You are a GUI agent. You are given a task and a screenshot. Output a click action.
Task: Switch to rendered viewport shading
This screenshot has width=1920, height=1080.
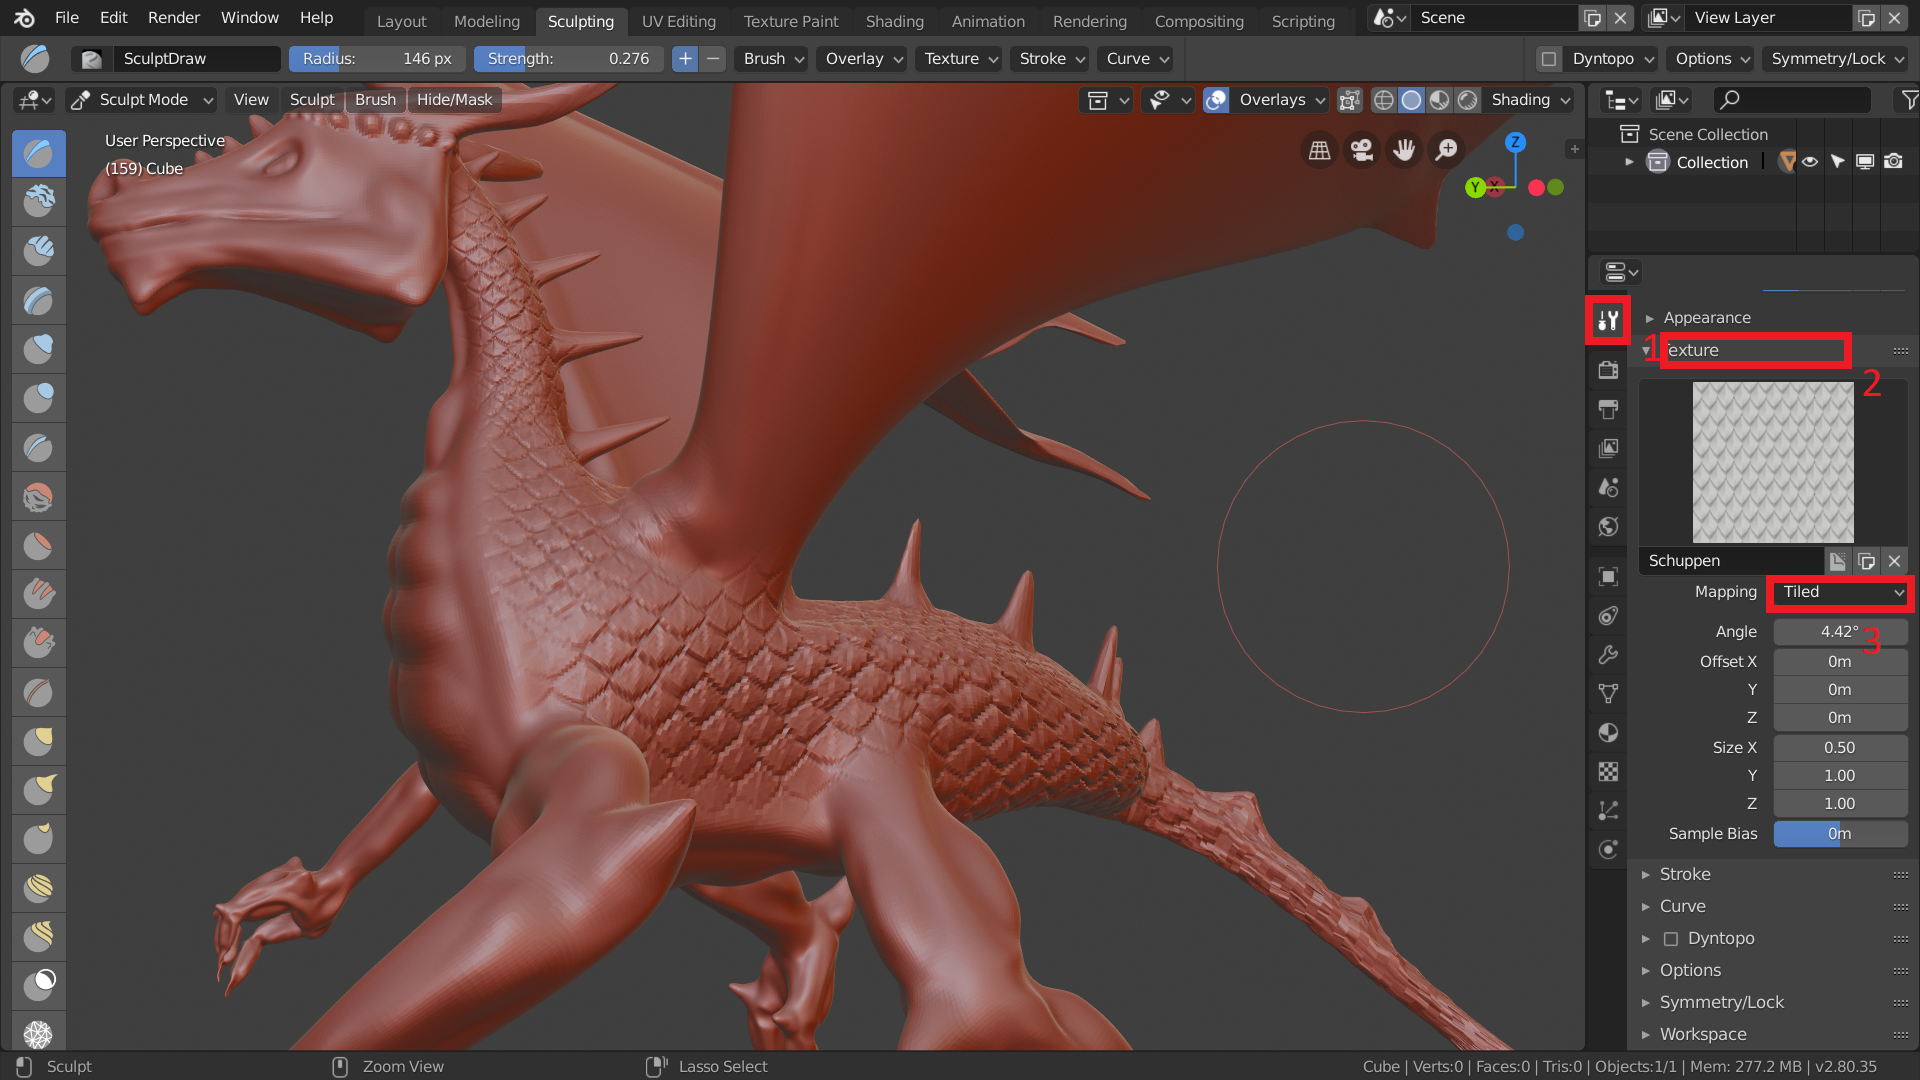[x=1467, y=100]
